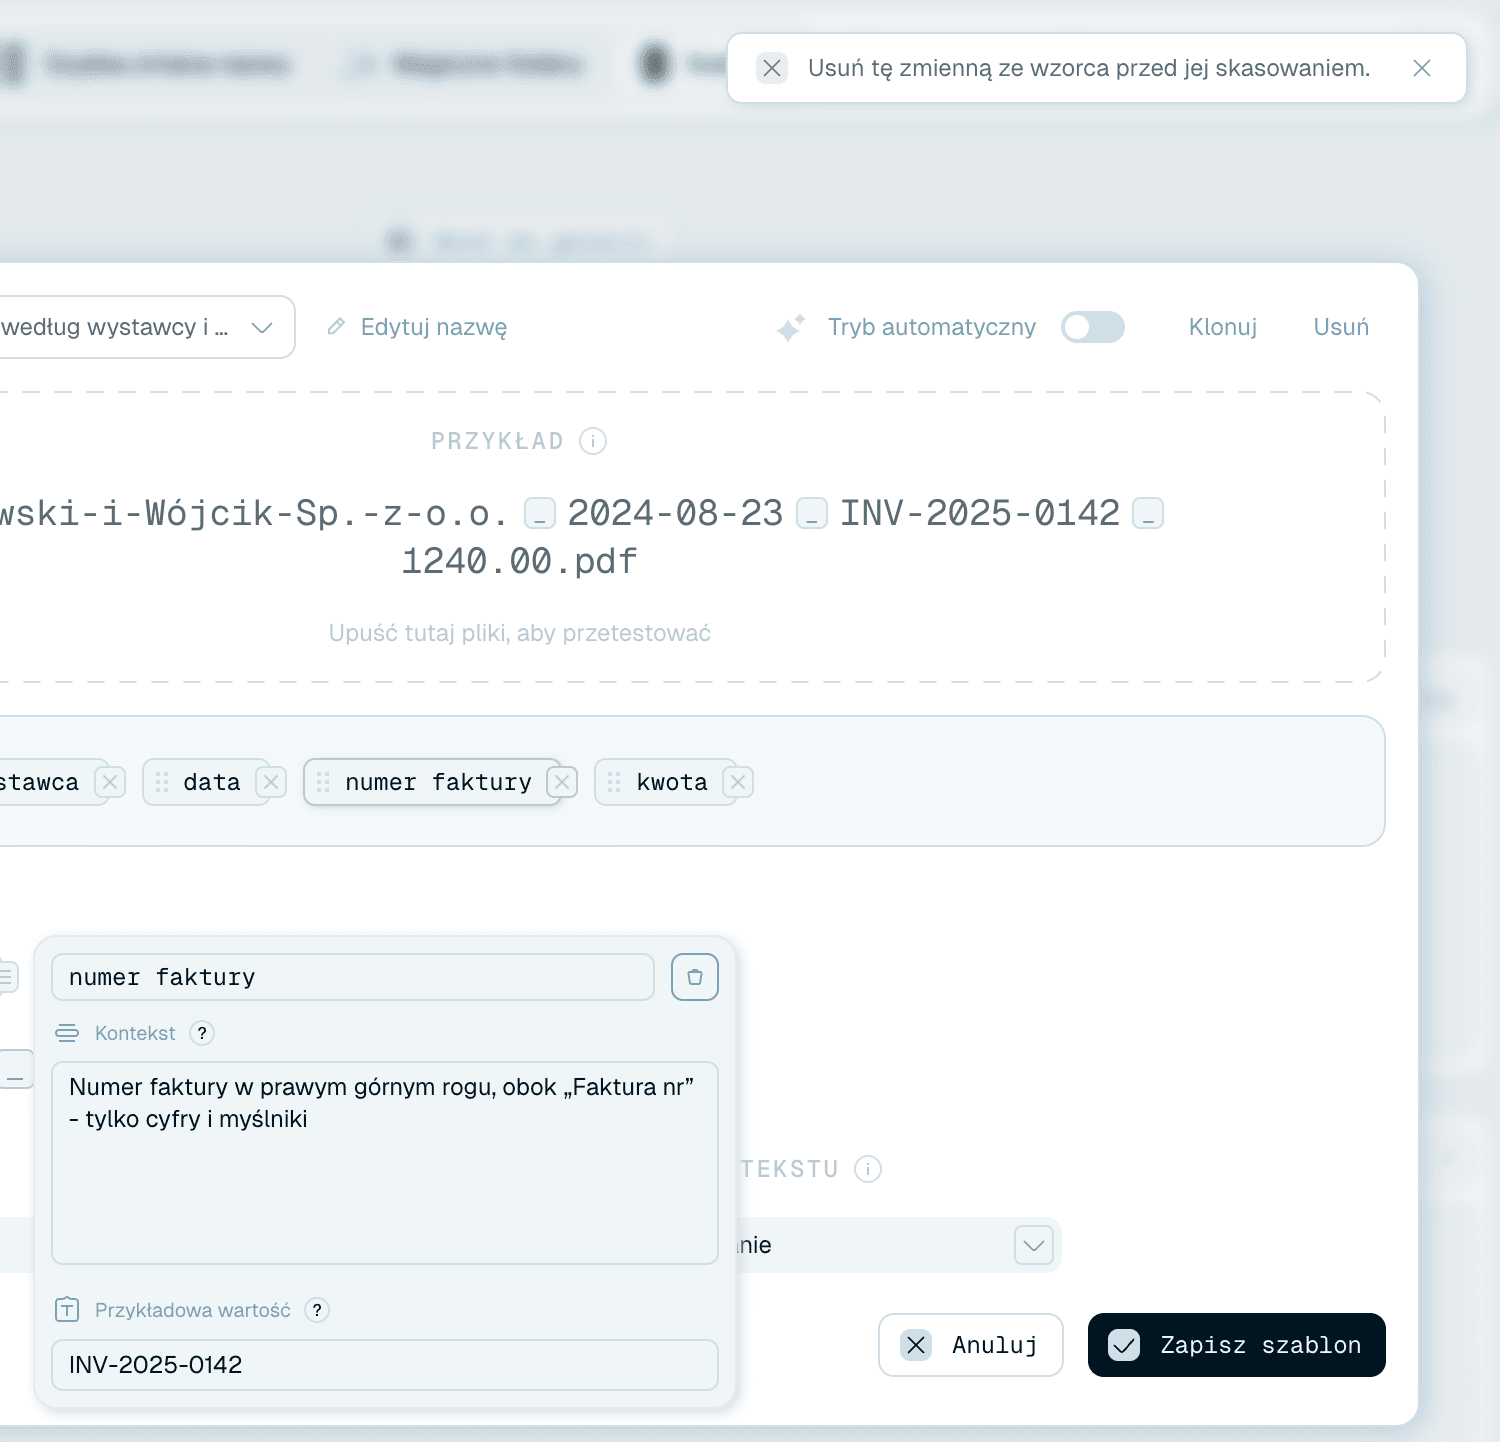Click the sparkle icon for Tryb automatyczny

coord(790,327)
